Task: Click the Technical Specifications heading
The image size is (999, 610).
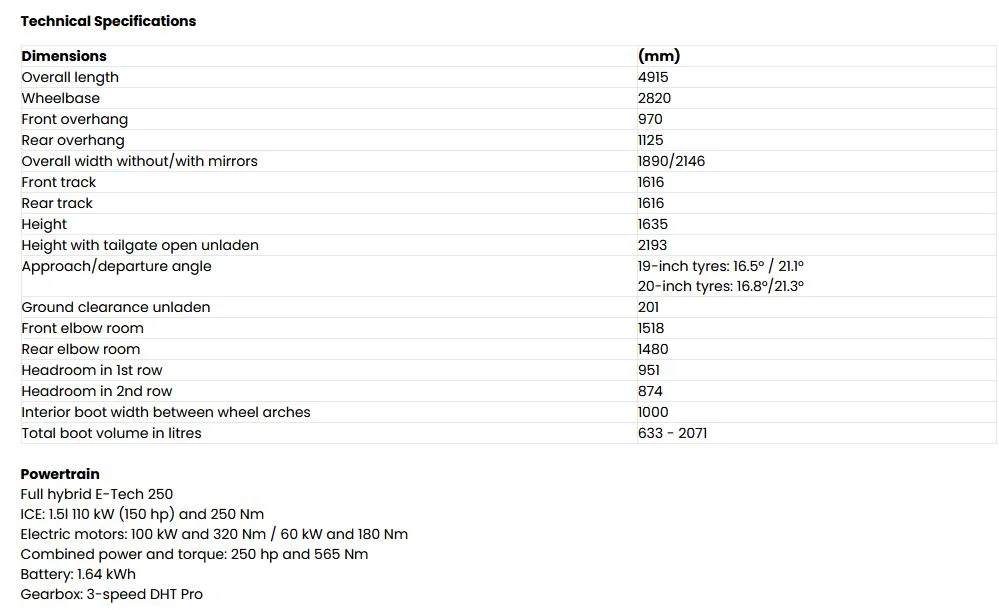Action: (108, 21)
